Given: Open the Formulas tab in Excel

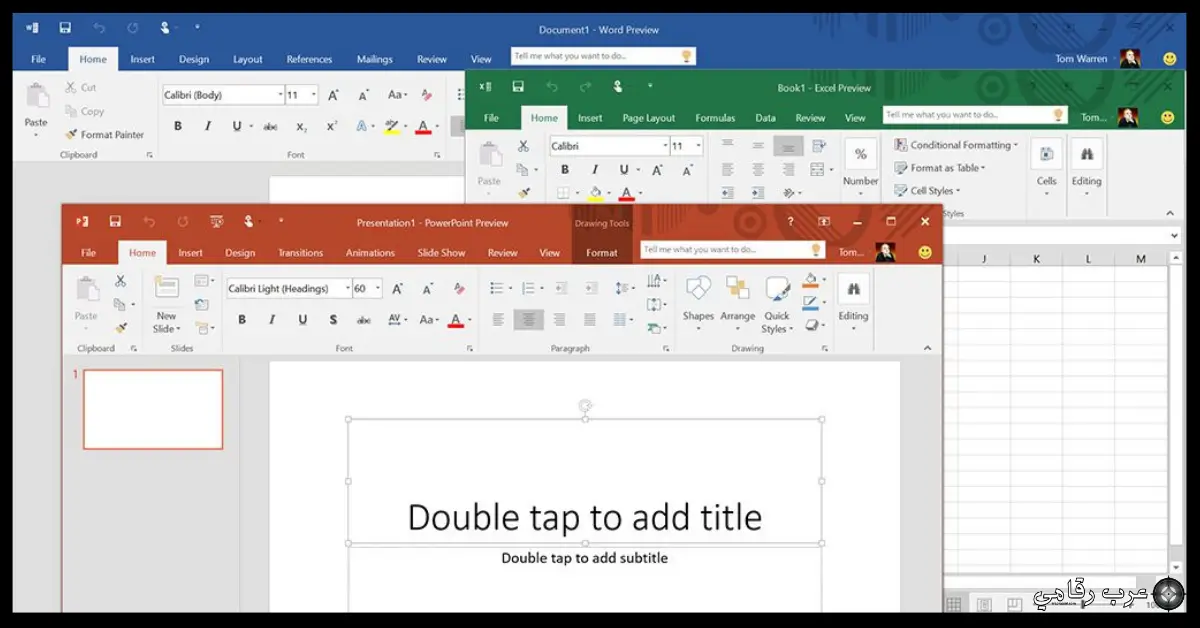Looking at the screenshot, I should pyautogui.click(x=714, y=118).
